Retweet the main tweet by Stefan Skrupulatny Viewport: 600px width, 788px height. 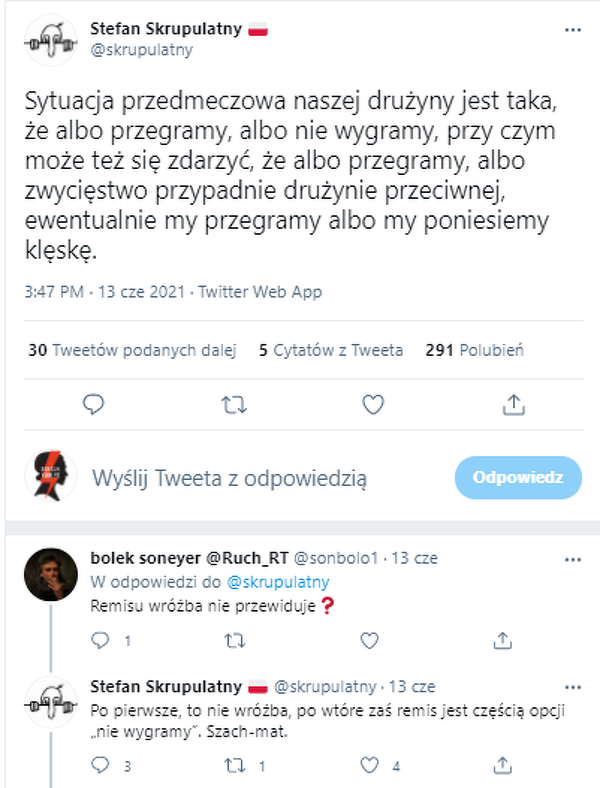coord(233,404)
